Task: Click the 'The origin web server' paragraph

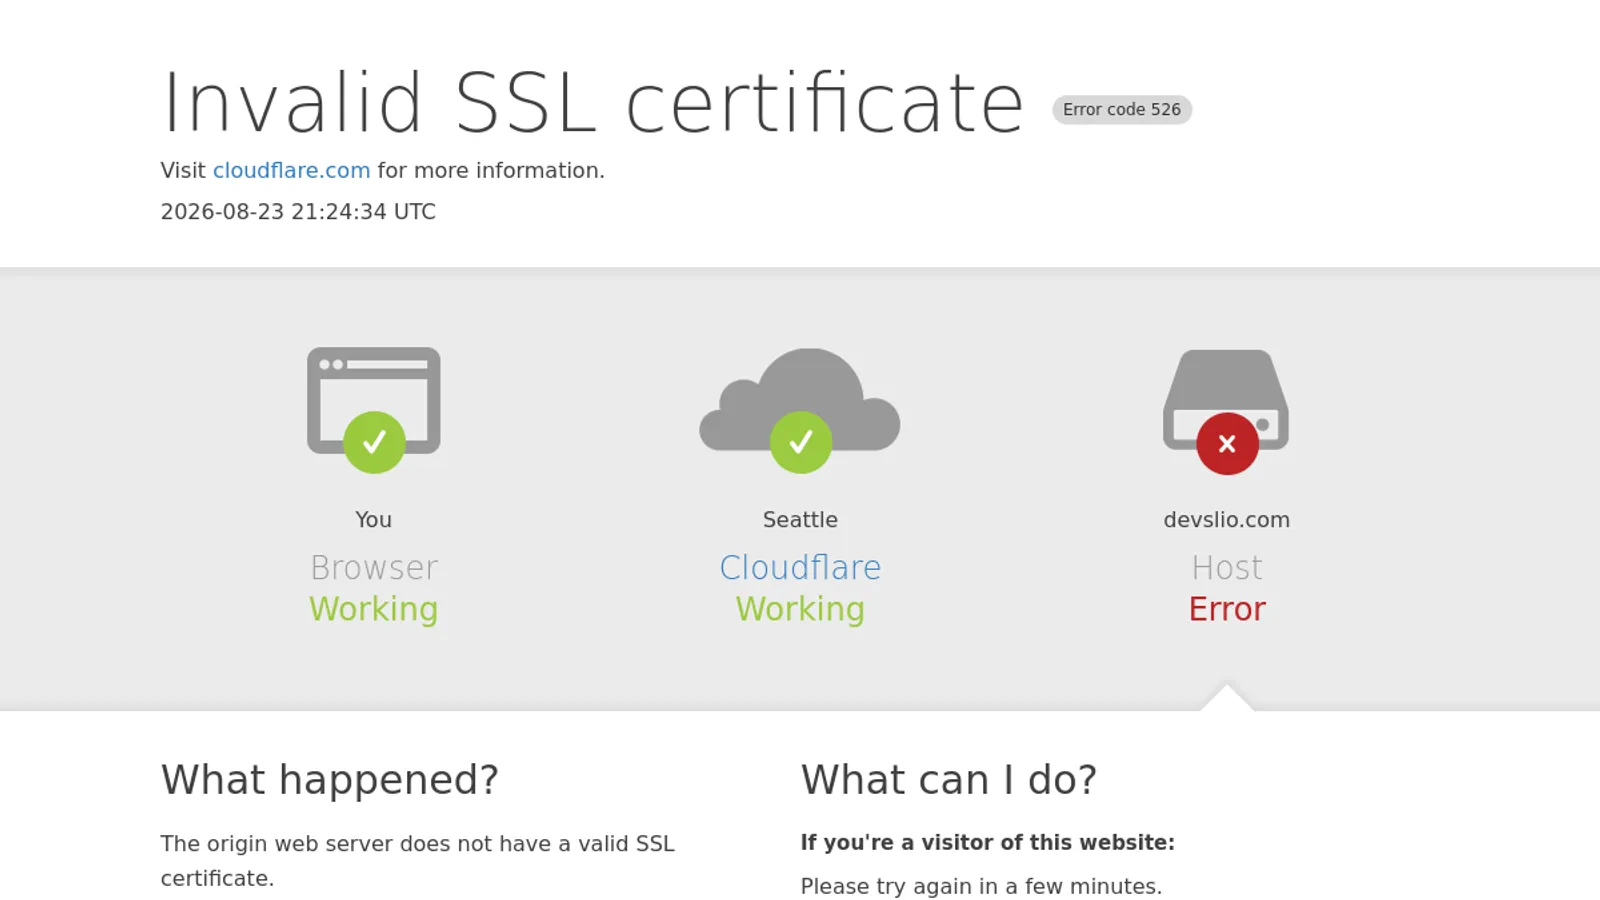Action: (x=418, y=861)
